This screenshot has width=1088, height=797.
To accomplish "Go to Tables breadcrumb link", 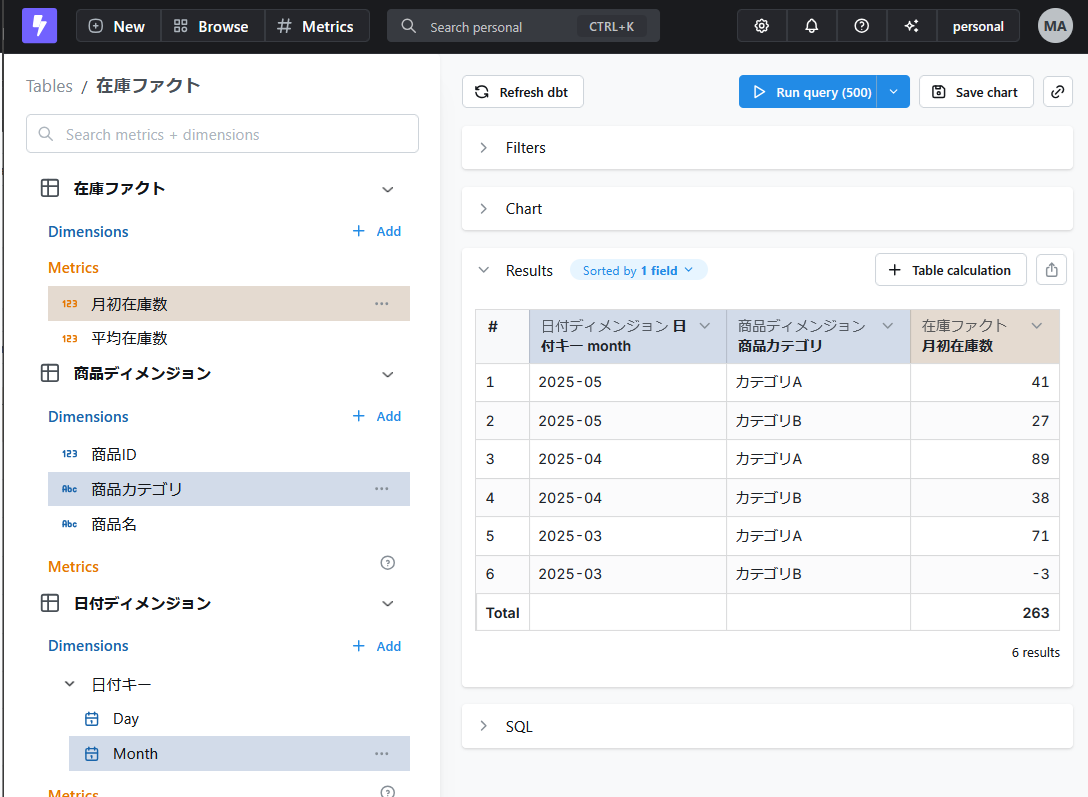I will (x=49, y=86).
